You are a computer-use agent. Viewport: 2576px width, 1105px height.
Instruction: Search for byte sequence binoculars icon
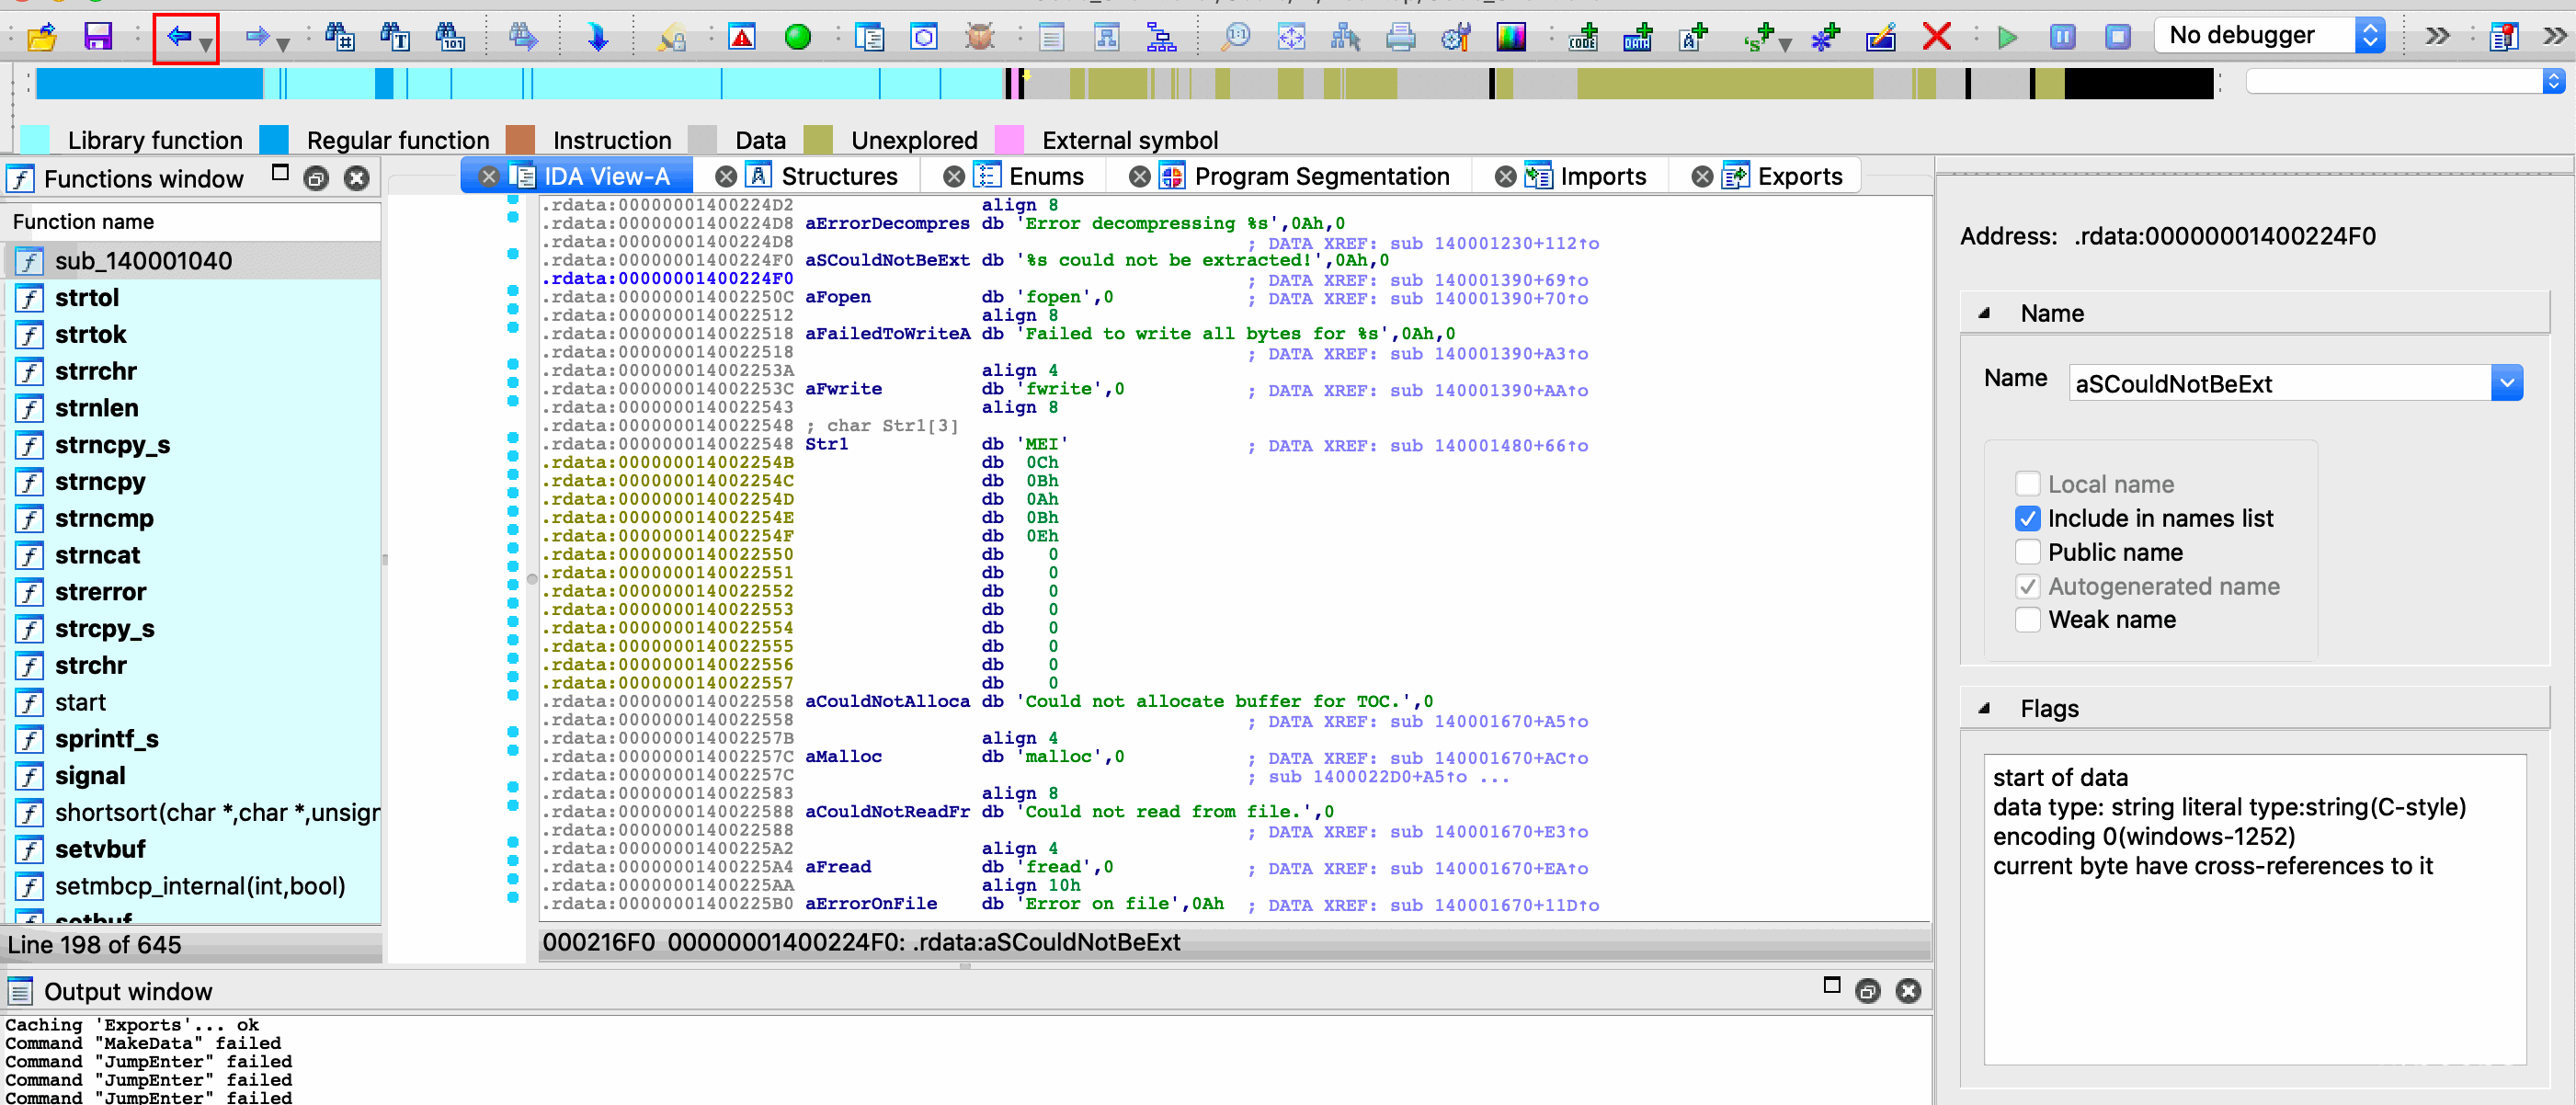tap(450, 37)
